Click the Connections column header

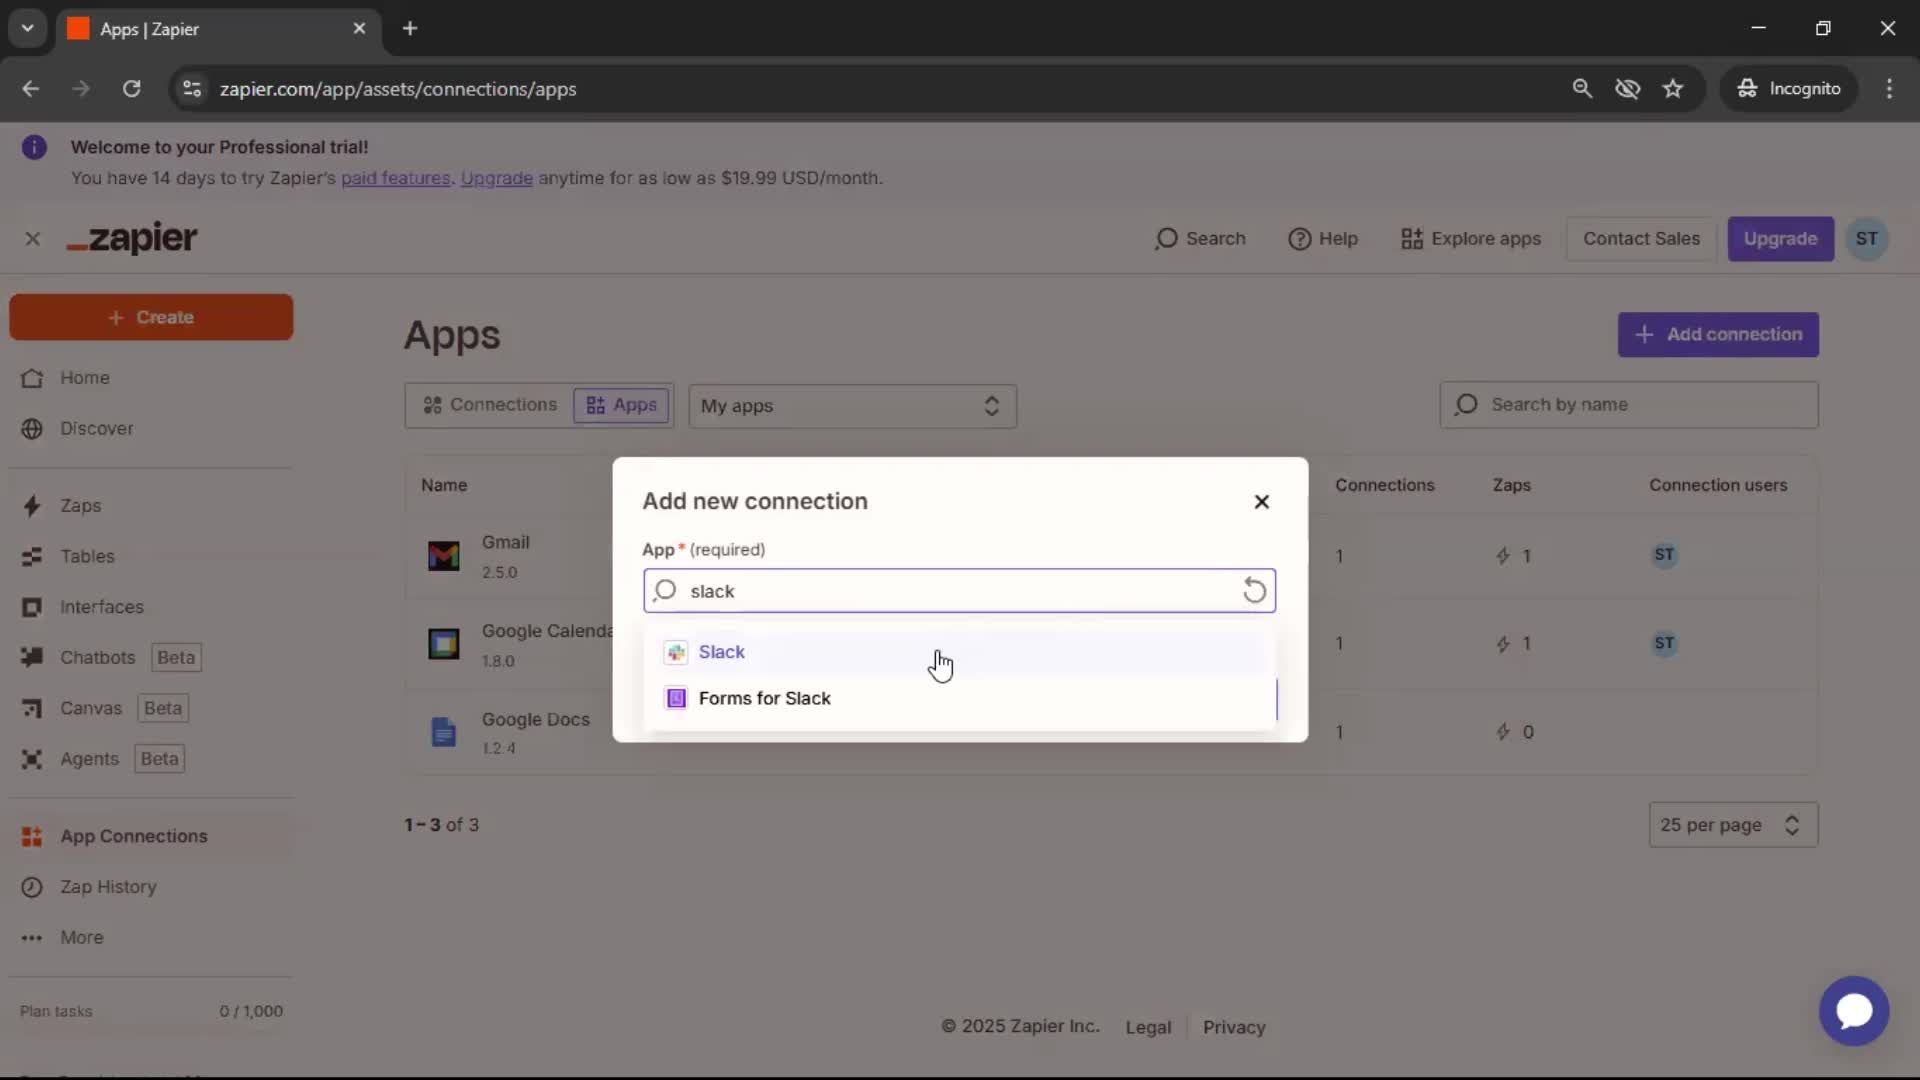click(x=1384, y=485)
